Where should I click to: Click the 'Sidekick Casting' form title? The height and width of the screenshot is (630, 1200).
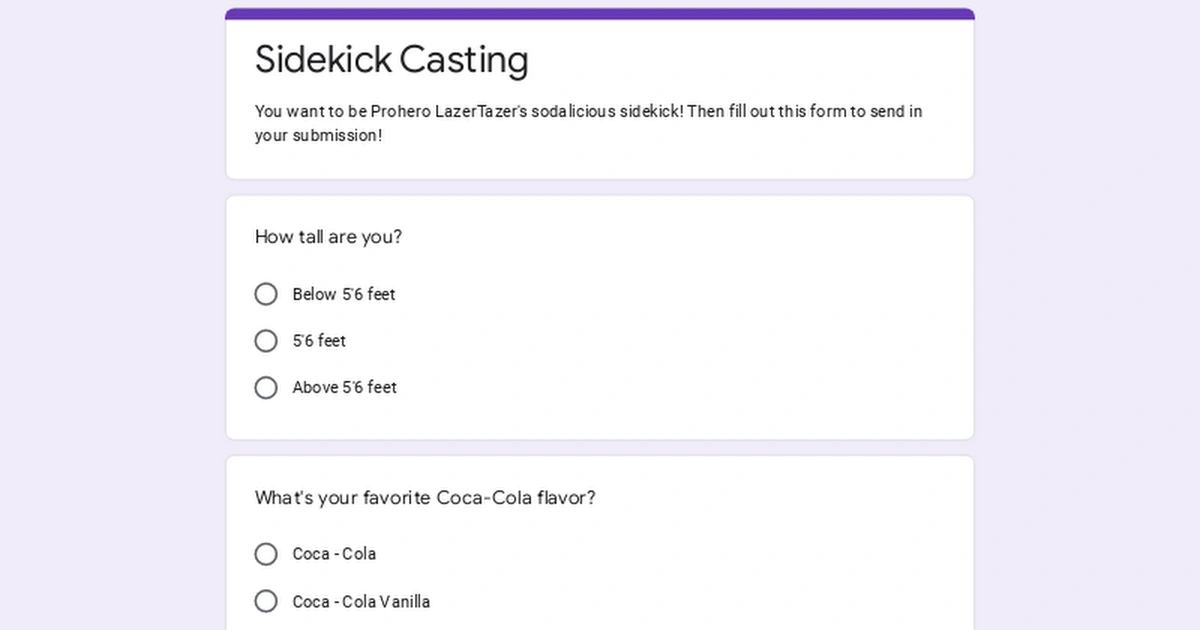pos(391,60)
